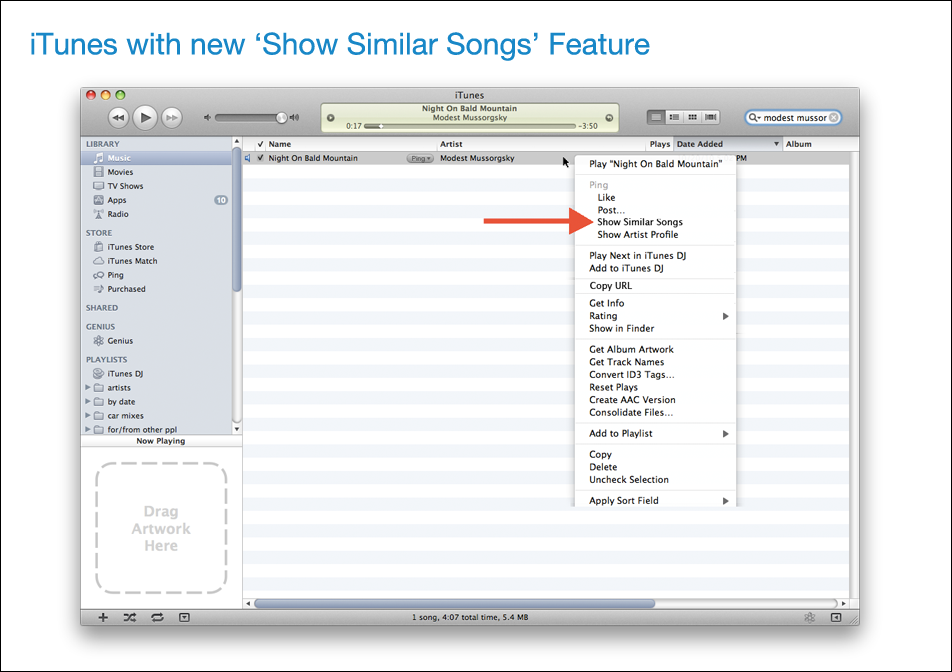Click the Drag Artwork Here well
This screenshot has height=672, width=952.
pyautogui.click(x=162, y=528)
